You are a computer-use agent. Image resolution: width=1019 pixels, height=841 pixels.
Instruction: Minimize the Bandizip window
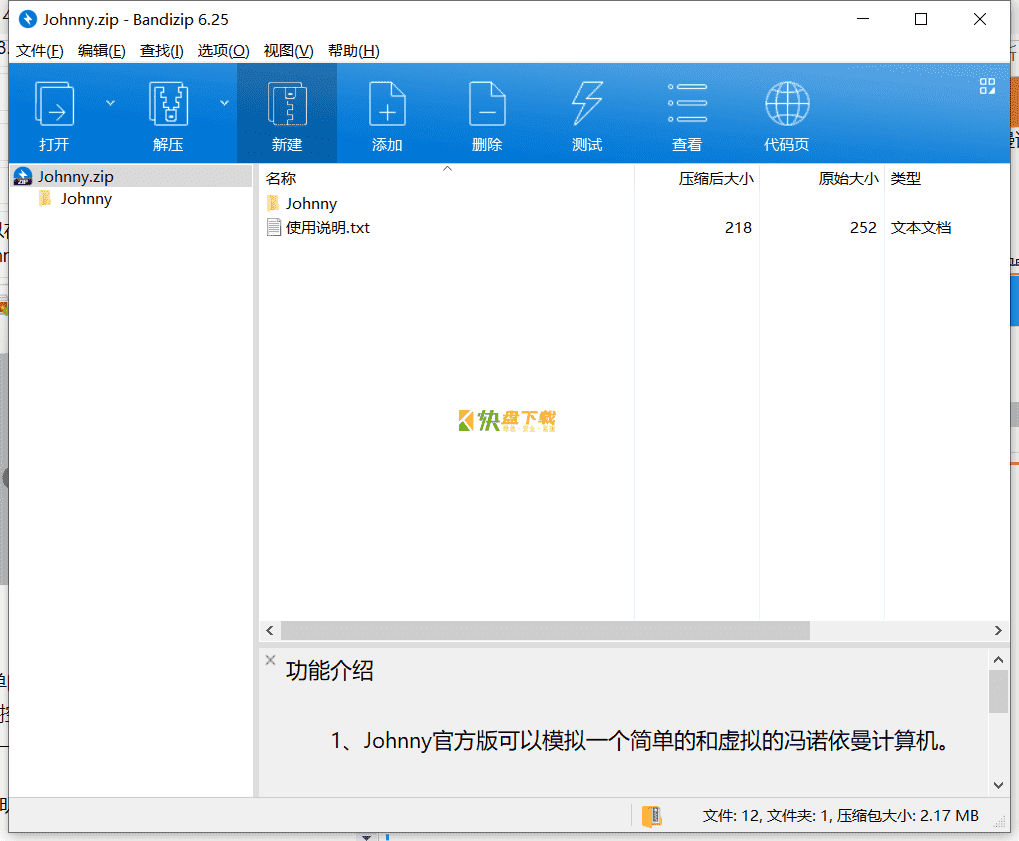863,19
